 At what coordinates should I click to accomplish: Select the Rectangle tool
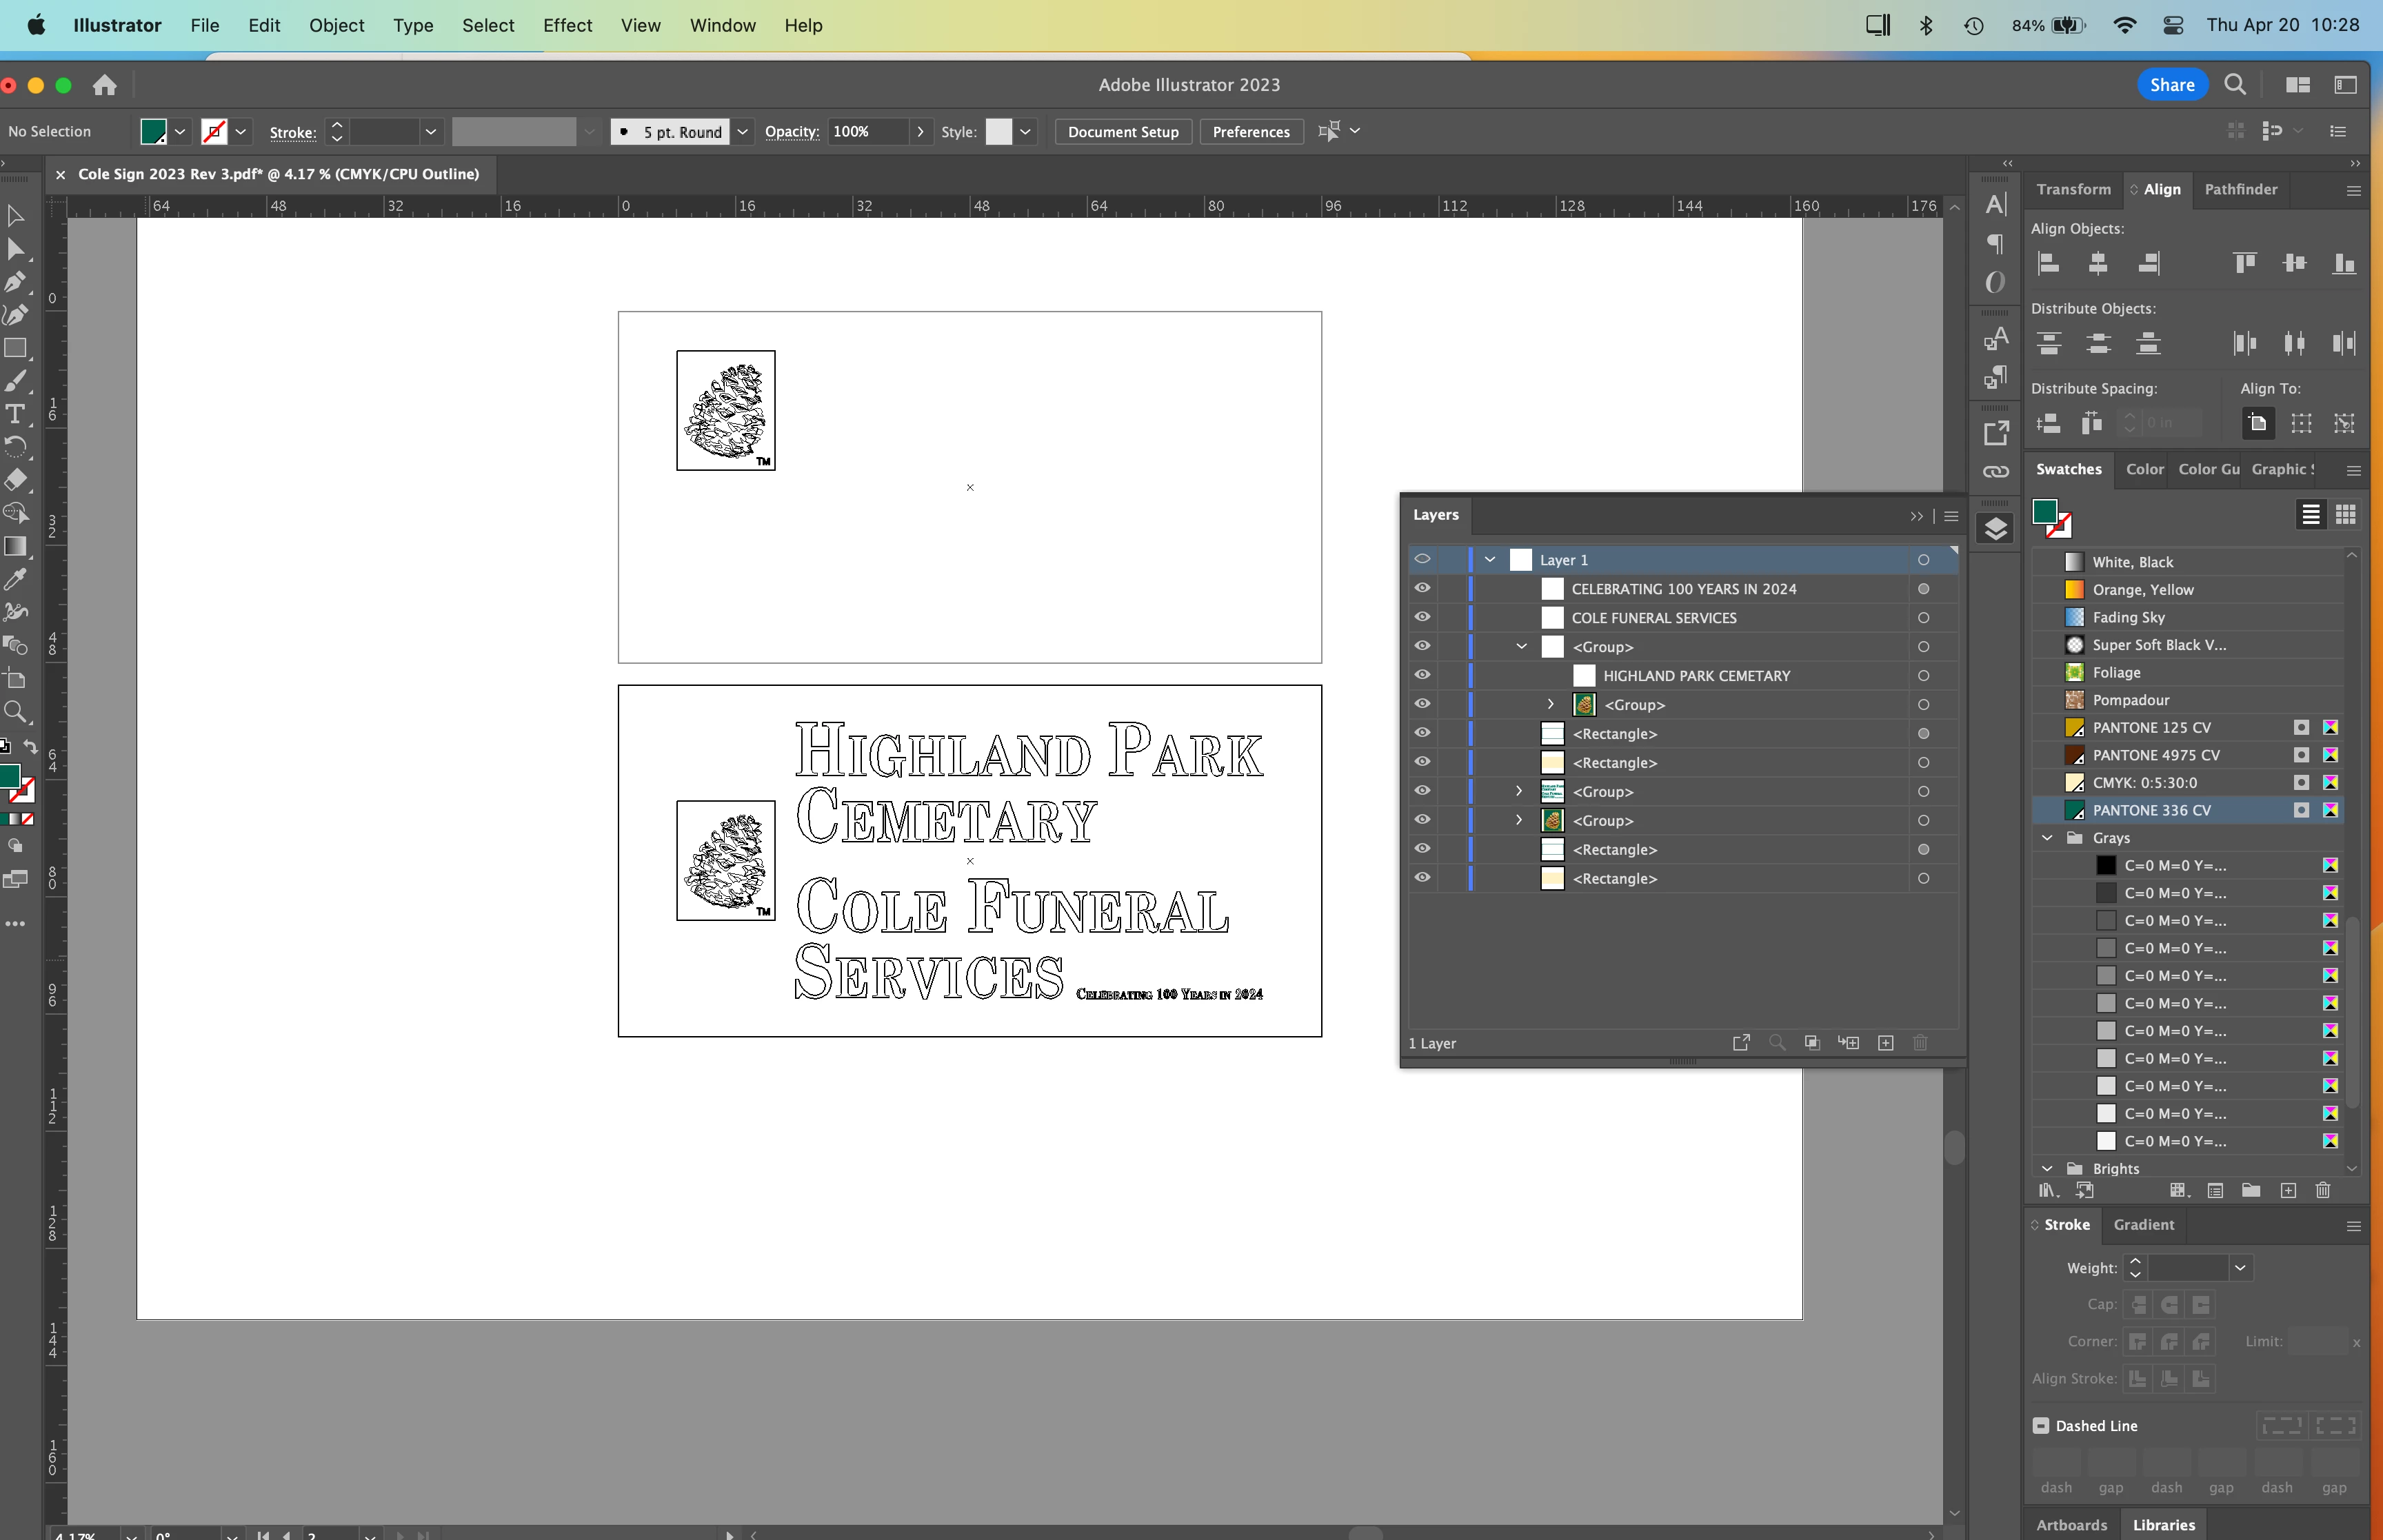[x=15, y=348]
